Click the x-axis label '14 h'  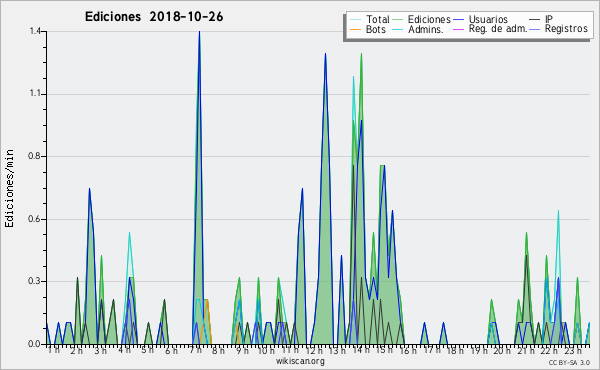[x=361, y=350]
